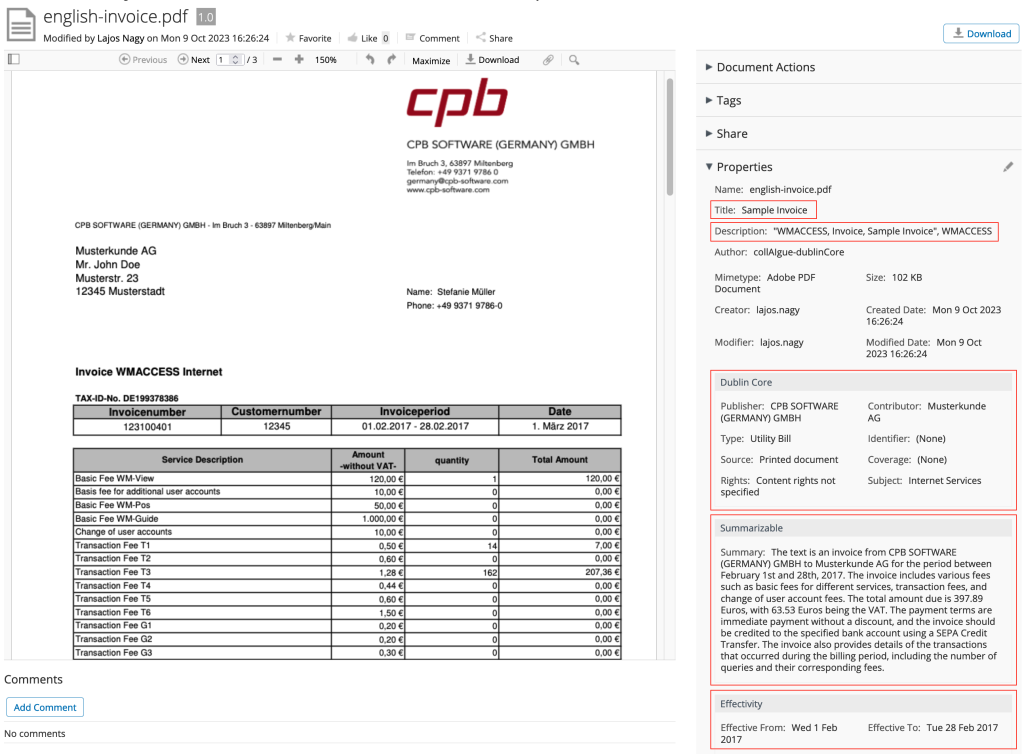Click the www.cpb-software.com address in the PDF
Image resolution: width=1024 pixels, height=754 pixels.
448,190
